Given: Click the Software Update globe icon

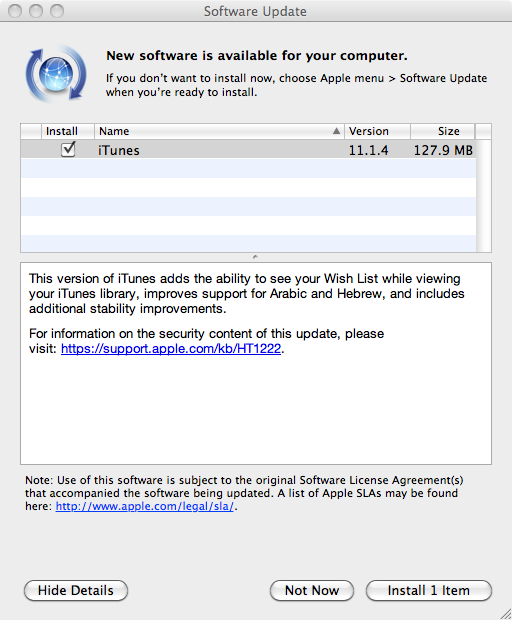Looking at the screenshot, I should 56,74.
